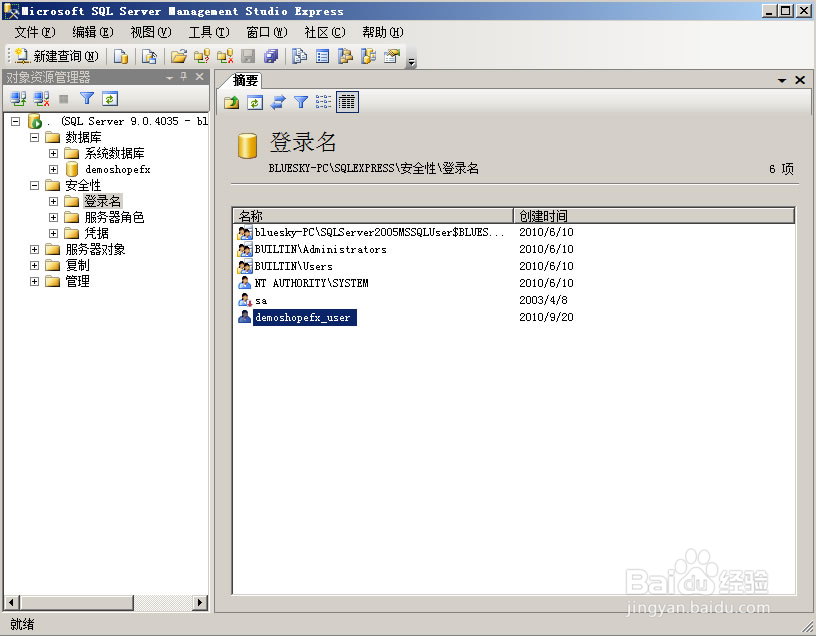Click the Open File folder icon
816x636 pixels.
pos(178,56)
